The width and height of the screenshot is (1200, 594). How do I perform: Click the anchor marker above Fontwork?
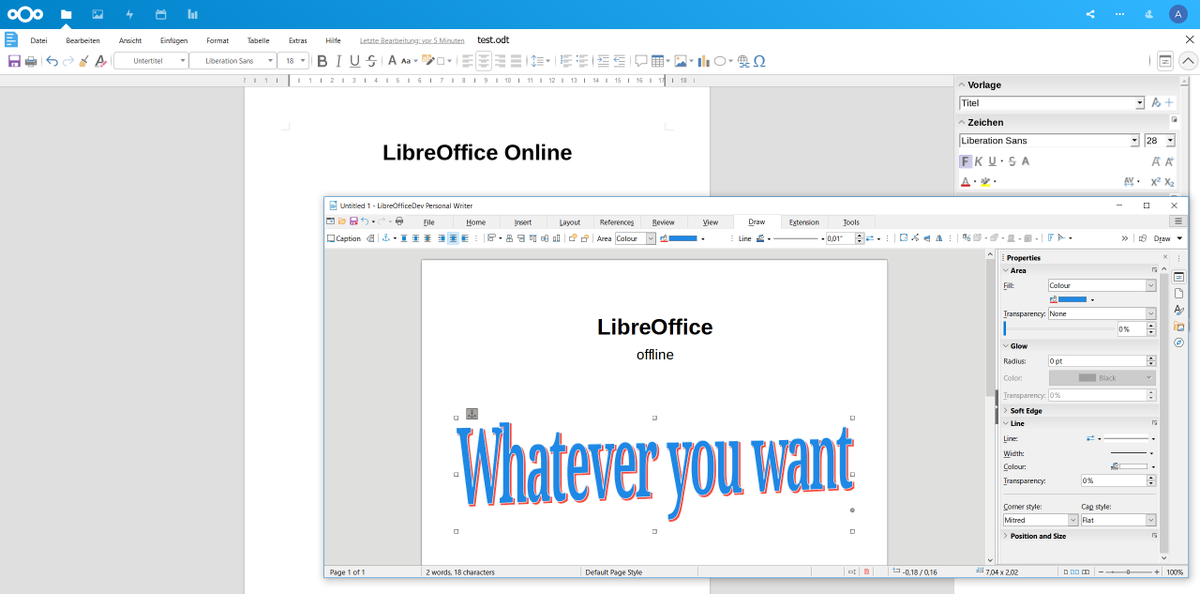(472, 414)
